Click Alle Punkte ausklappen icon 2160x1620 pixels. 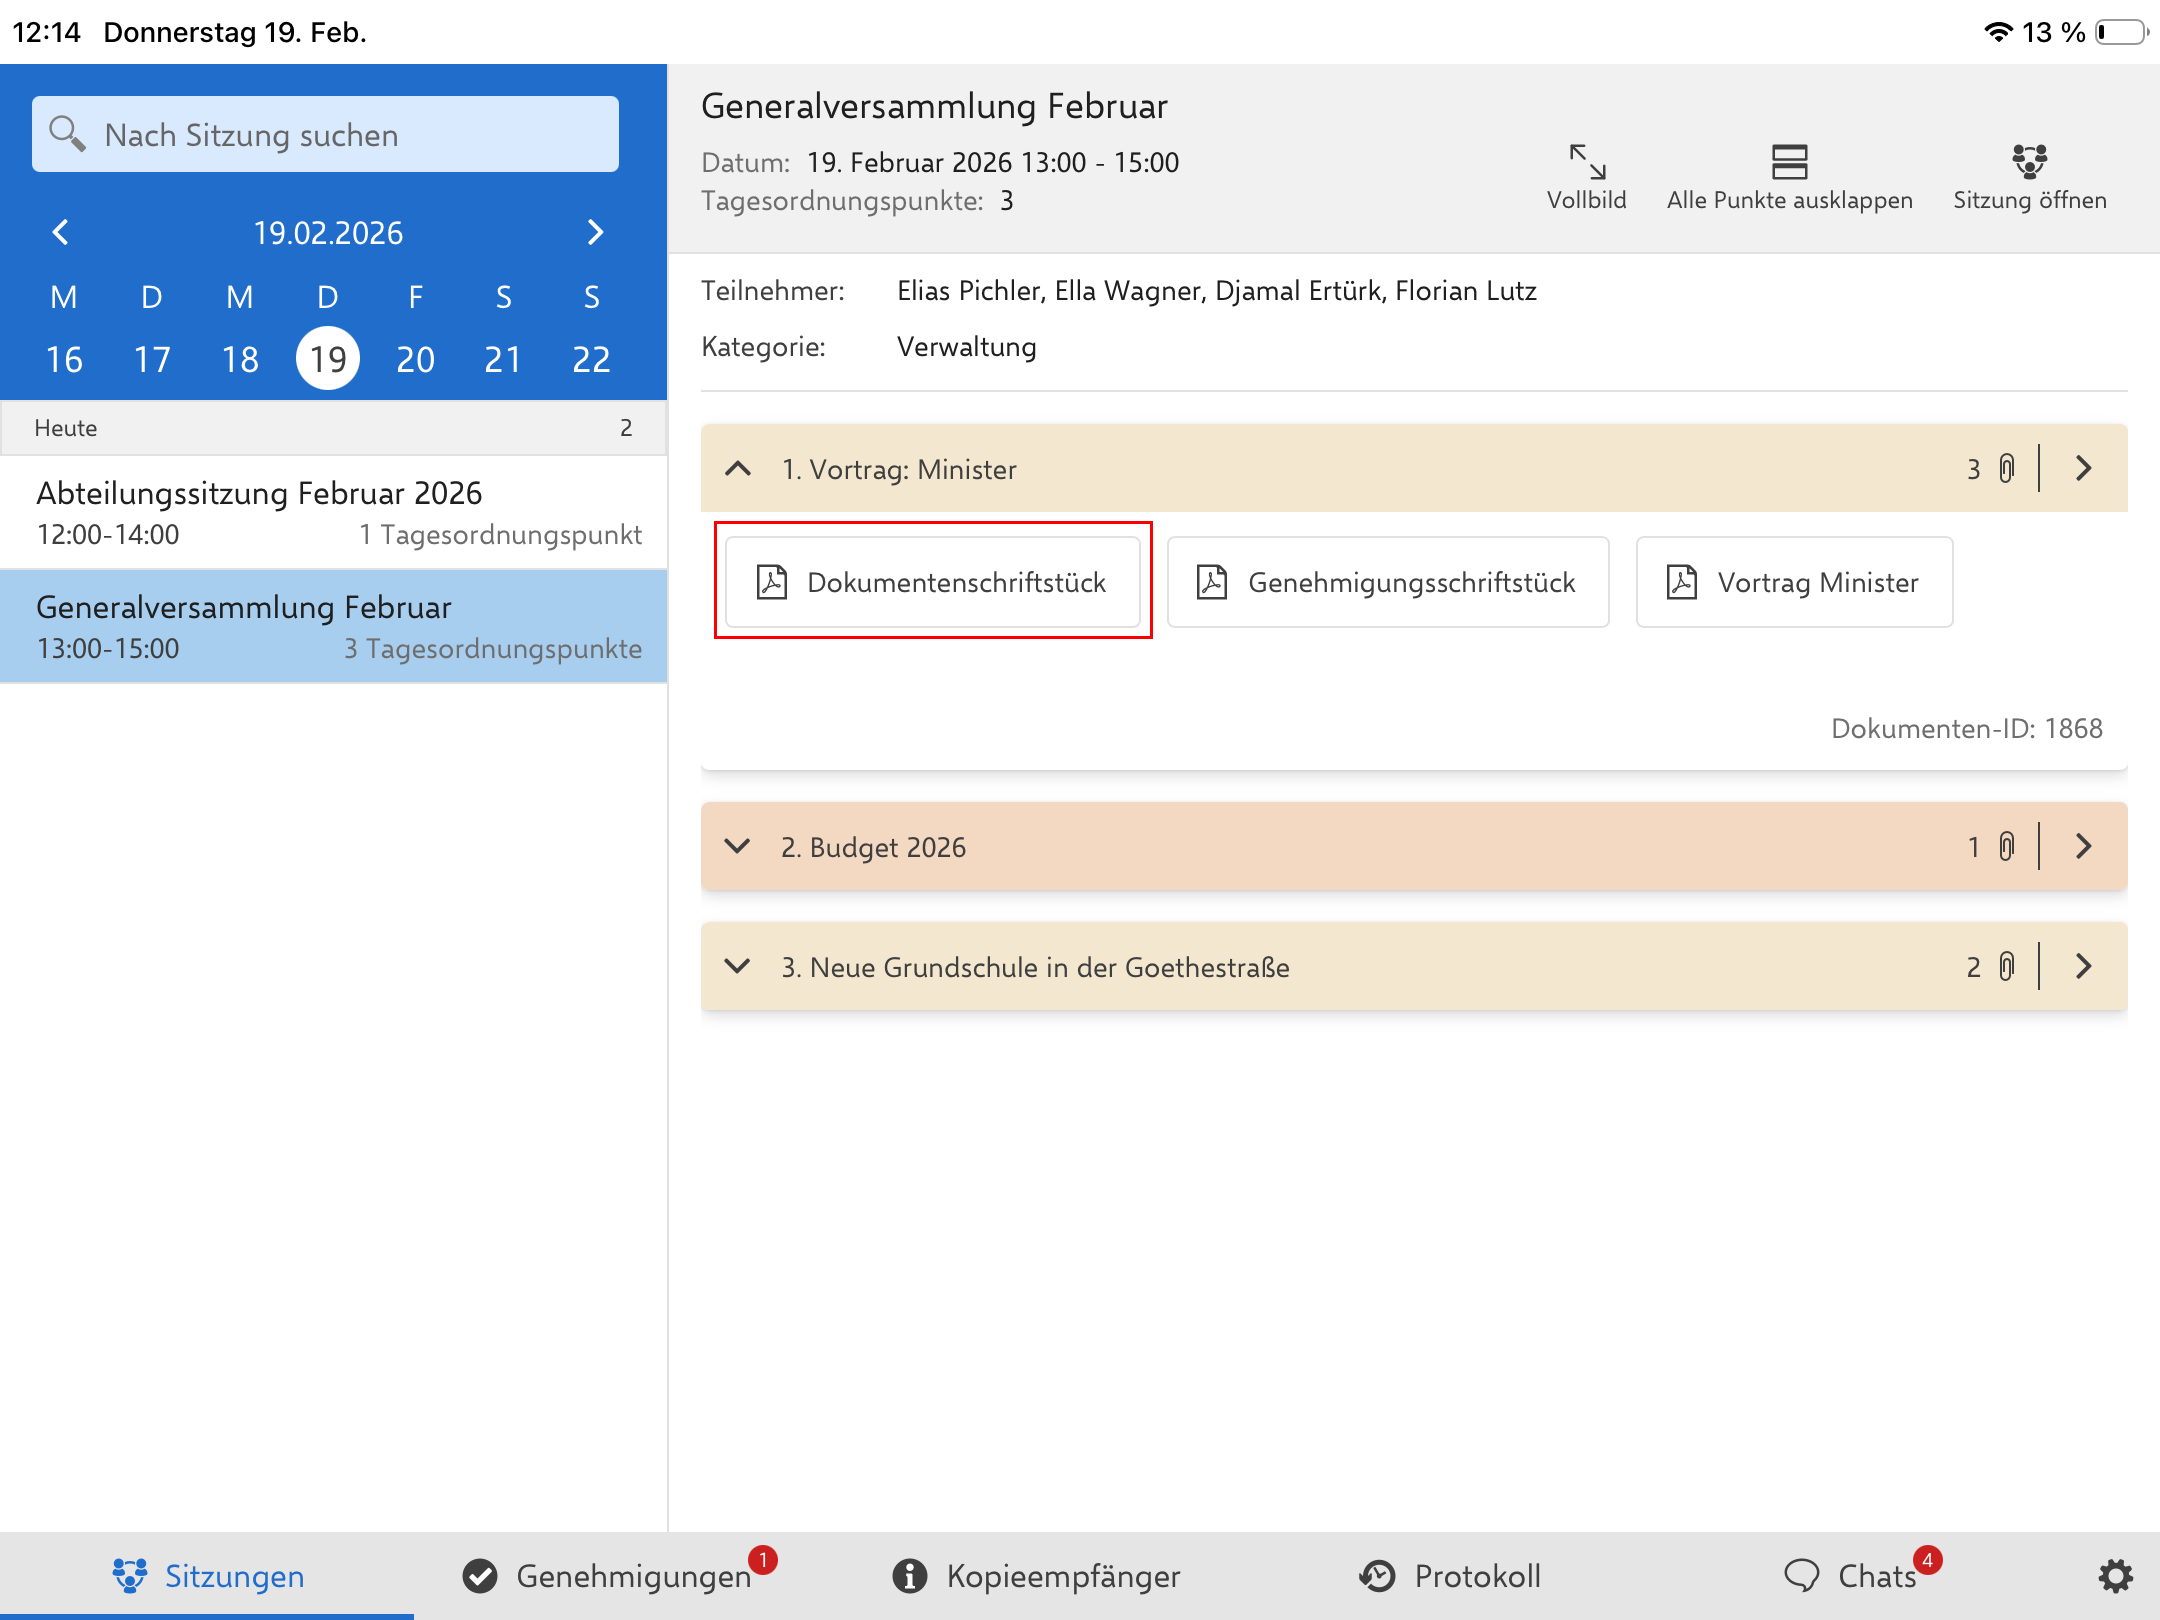point(1789,162)
